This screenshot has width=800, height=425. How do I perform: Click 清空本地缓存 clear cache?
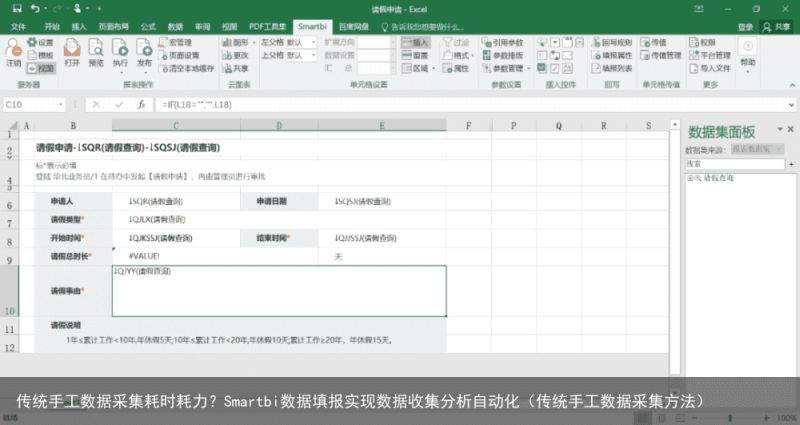186,68
